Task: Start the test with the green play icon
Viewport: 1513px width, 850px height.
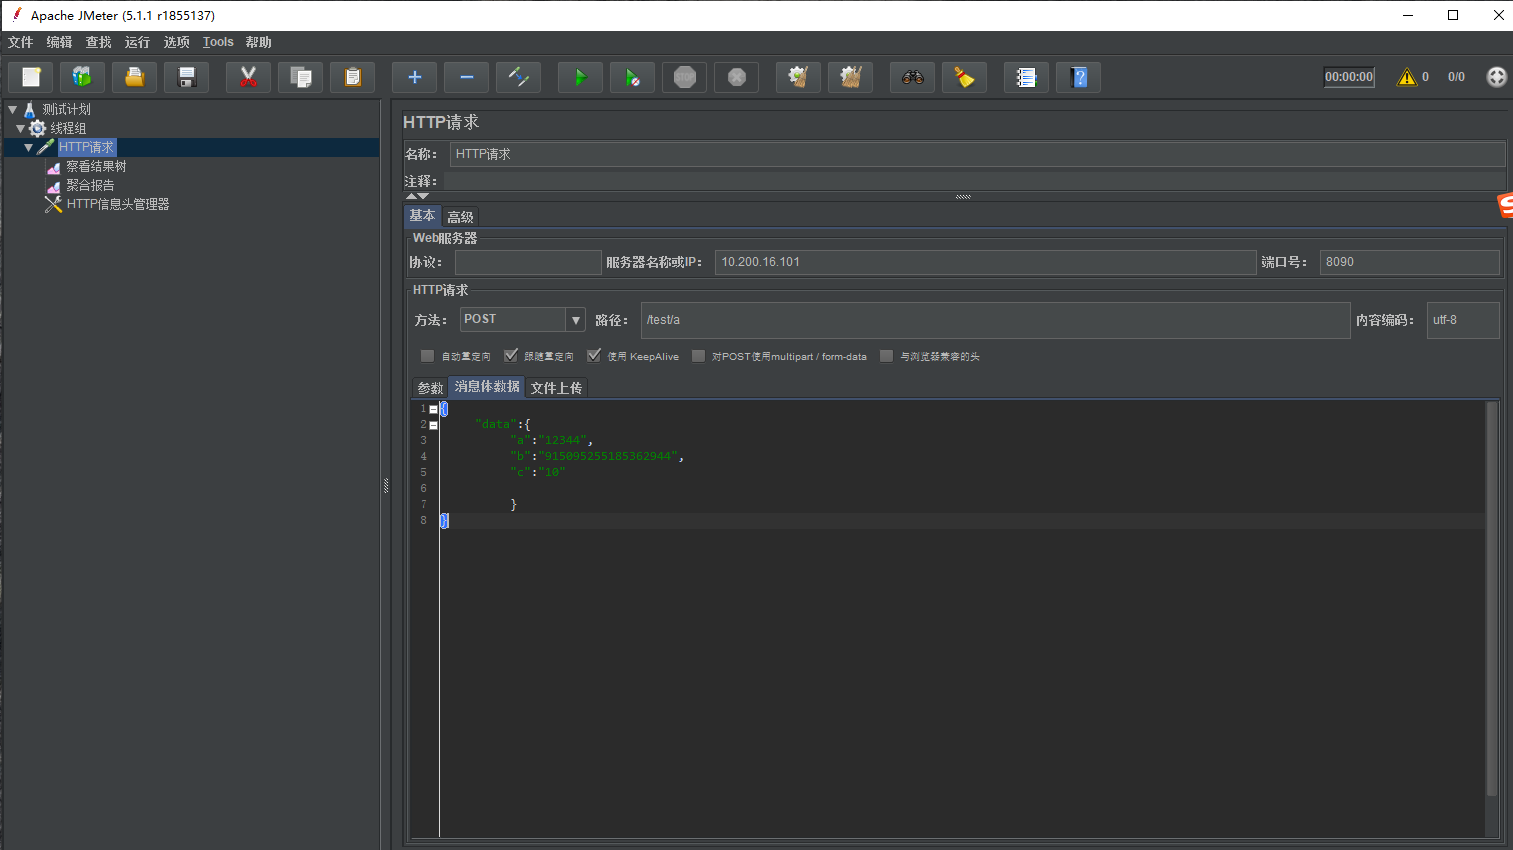Action: (580, 77)
